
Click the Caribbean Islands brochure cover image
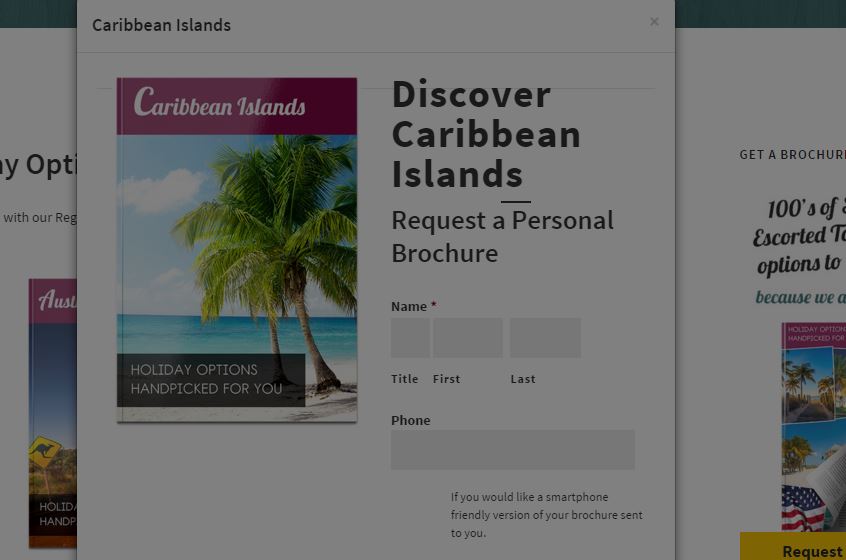237,250
